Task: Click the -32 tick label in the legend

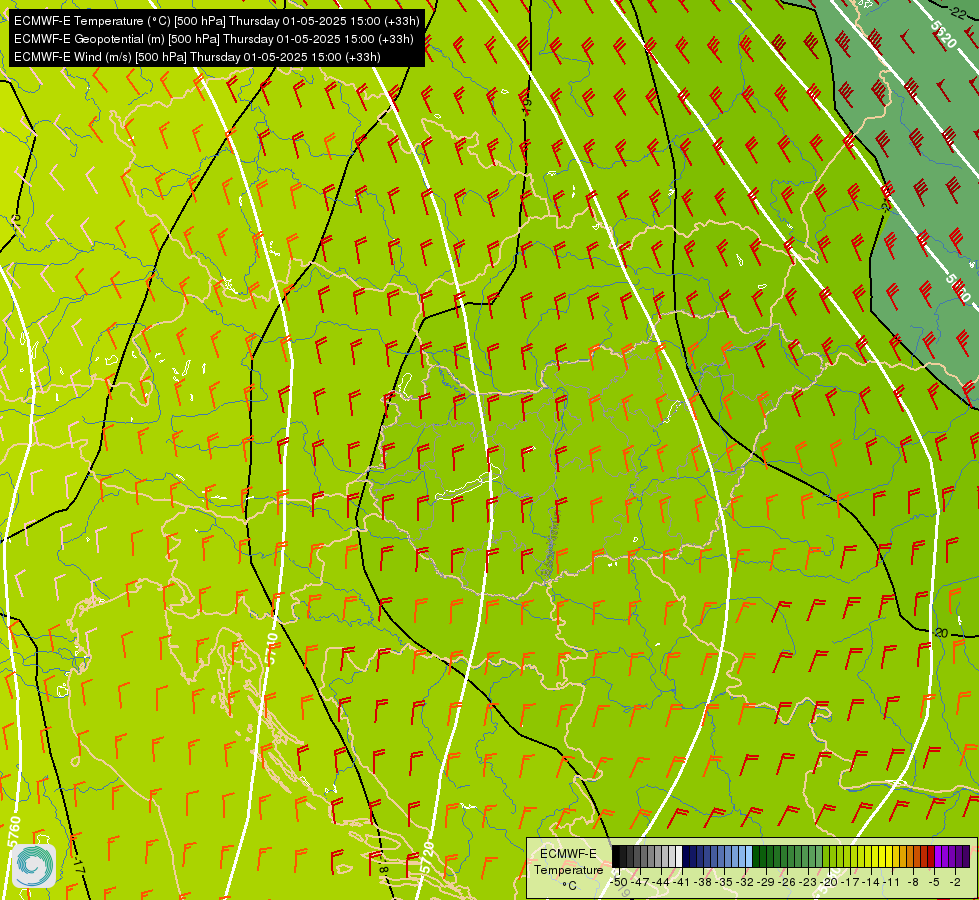Action: [745, 882]
